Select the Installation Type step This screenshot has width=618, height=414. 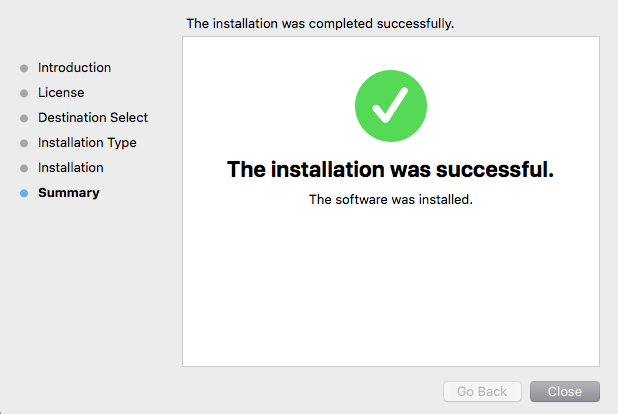tap(87, 143)
